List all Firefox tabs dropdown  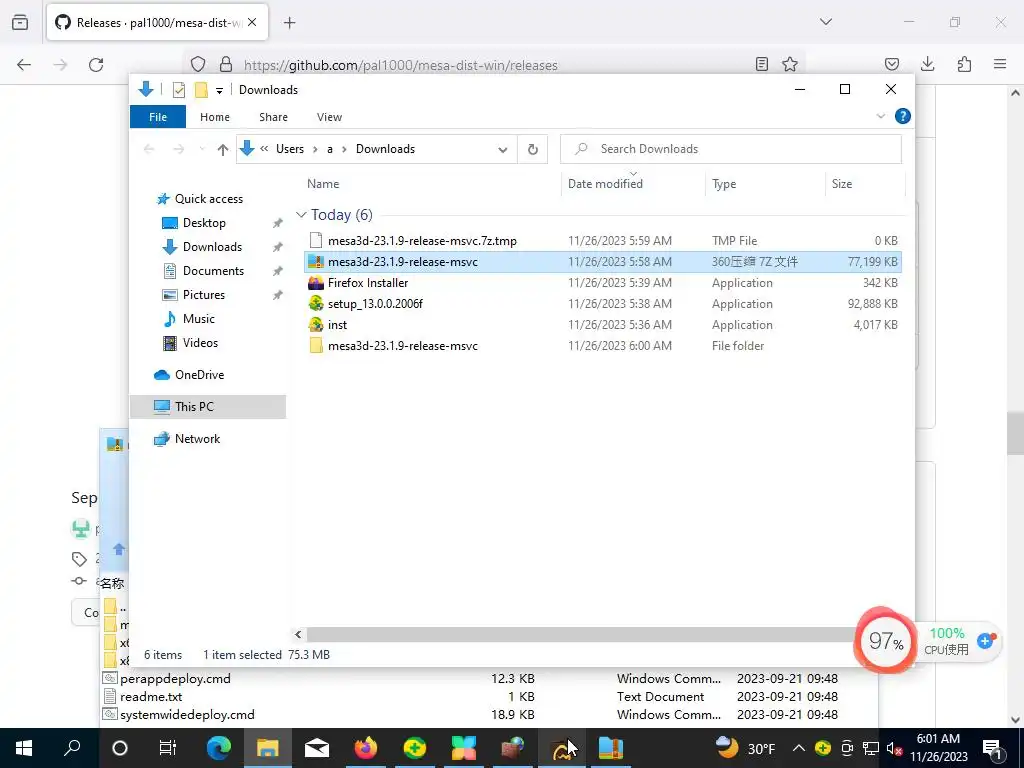tap(826, 22)
